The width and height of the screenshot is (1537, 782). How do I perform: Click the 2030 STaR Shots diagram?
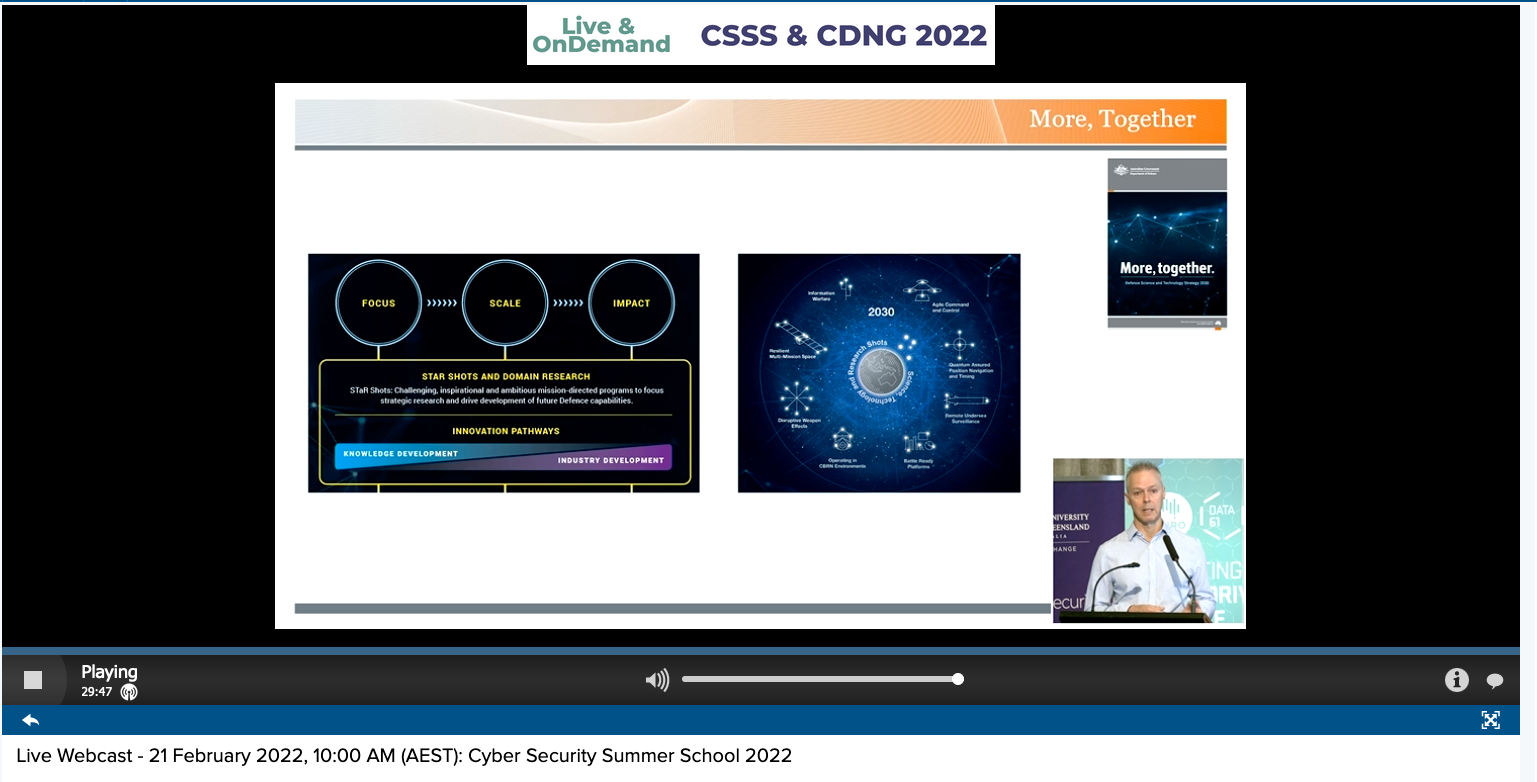coord(878,373)
